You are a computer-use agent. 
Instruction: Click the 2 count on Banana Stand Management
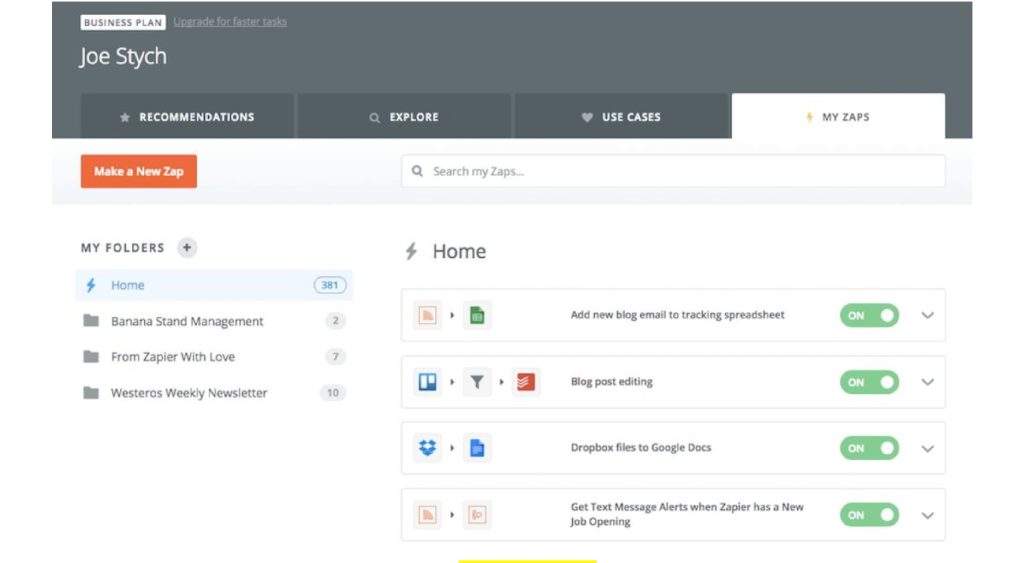click(x=335, y=321)
